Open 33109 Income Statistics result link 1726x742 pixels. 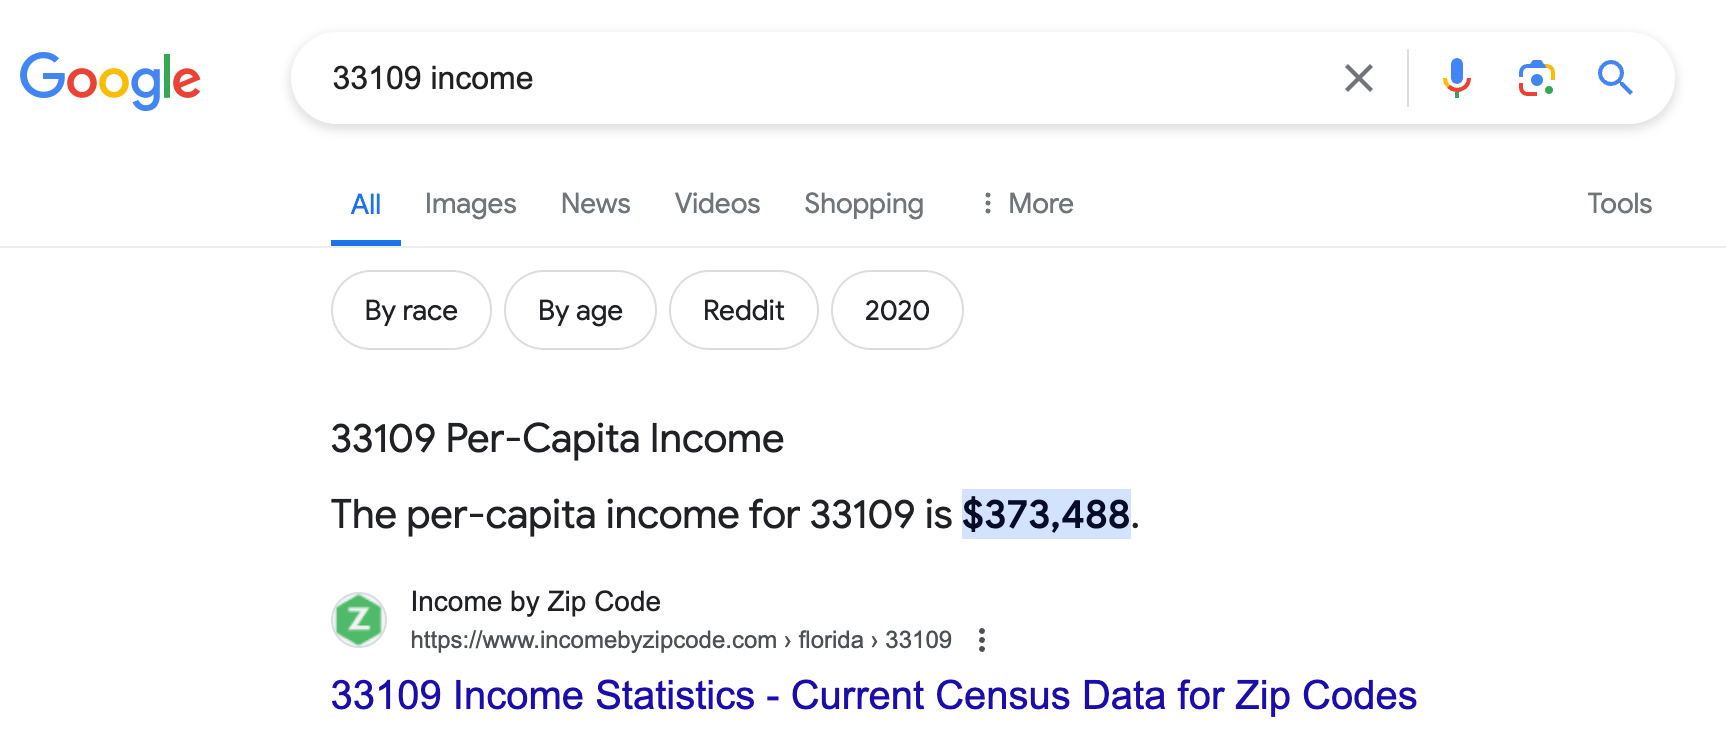tap(873, 696)
